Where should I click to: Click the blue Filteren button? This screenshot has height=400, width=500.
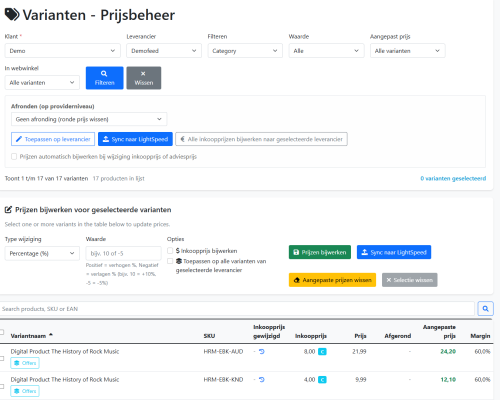click(104, 78)
